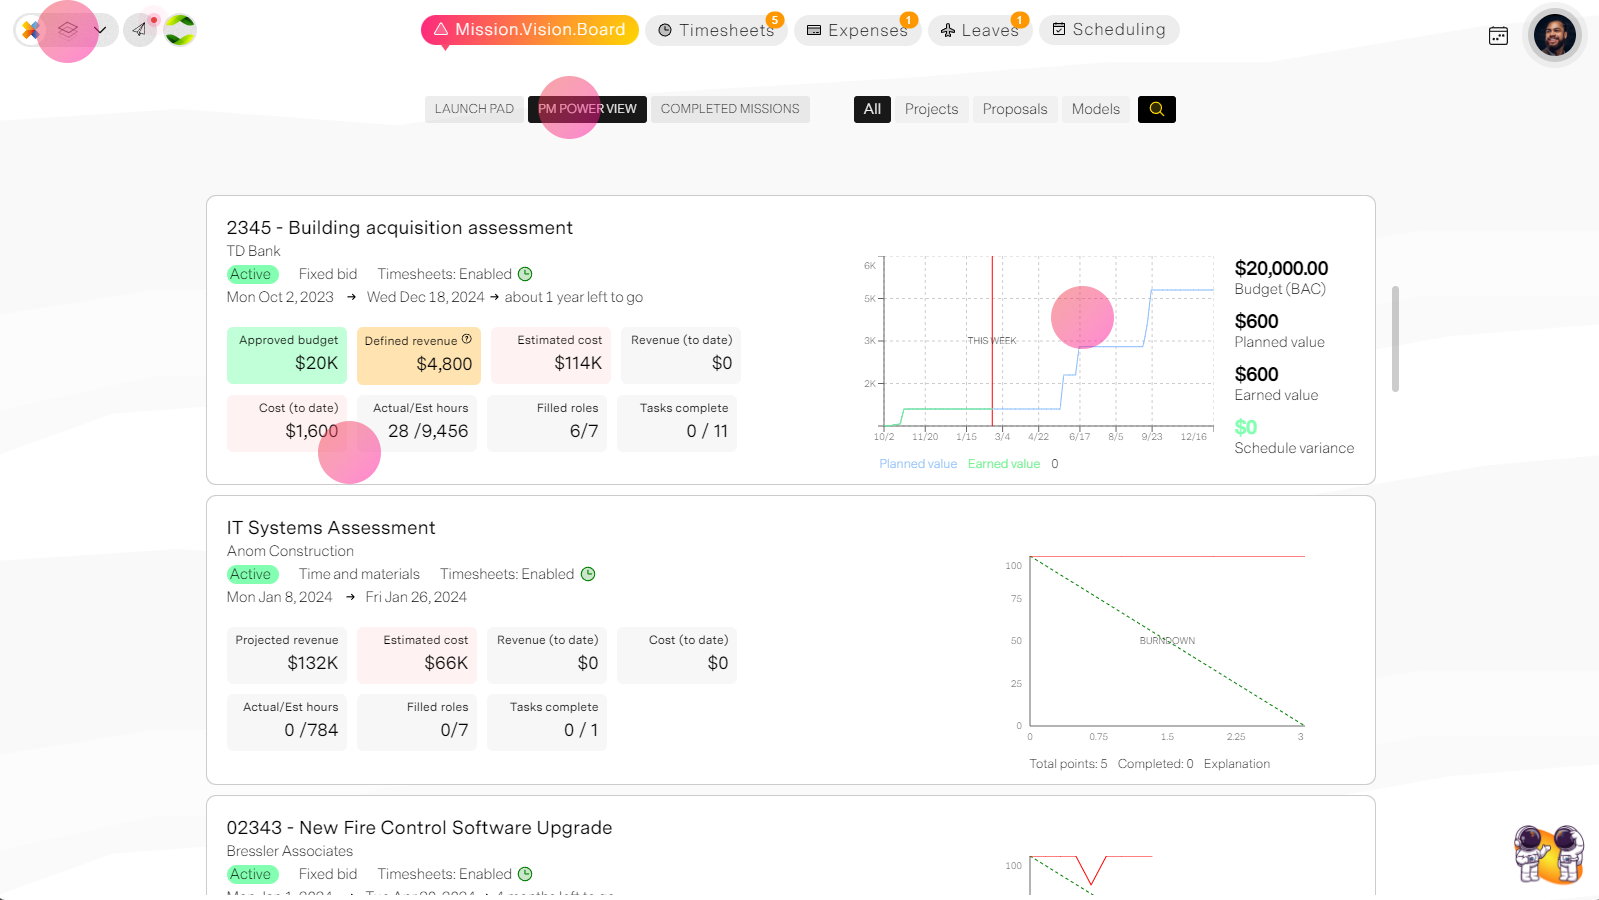Viewport: 1599px width, 900px height.
Task: Click the astronaut helper mascot icon
Action: pyautogui.click(x=1549, y=854)
